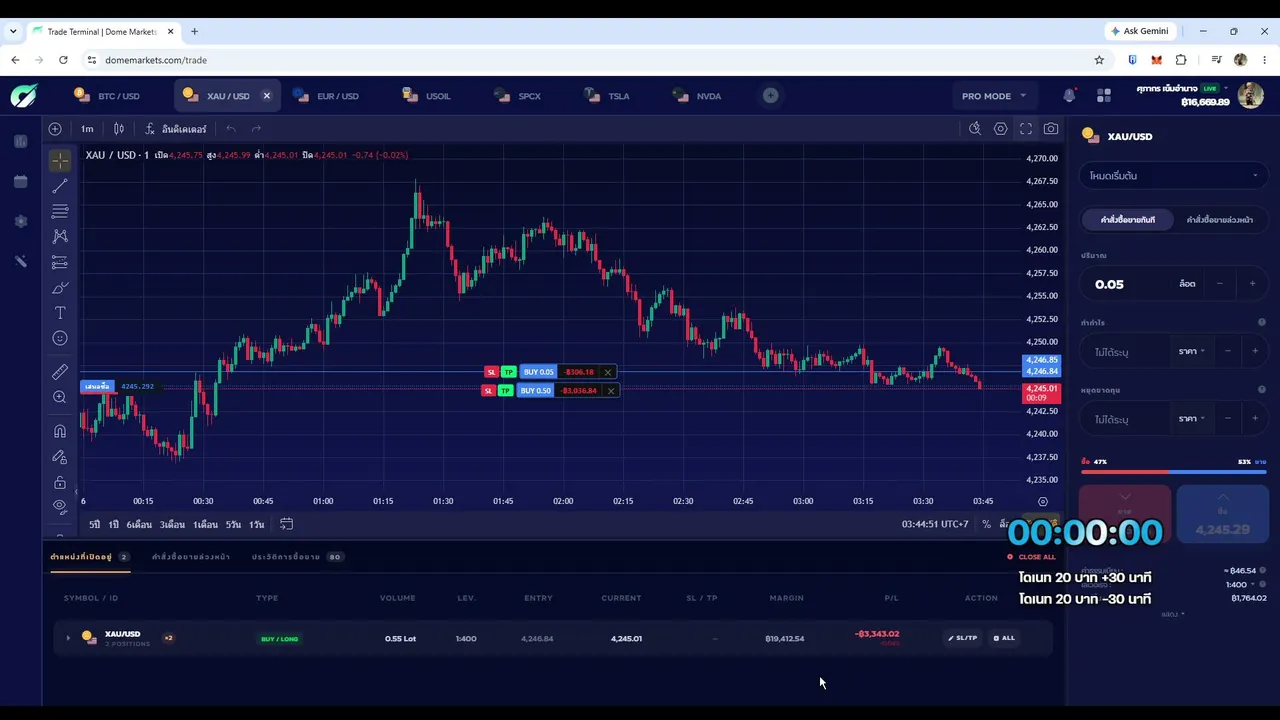This screenshot has height=720, width=1280.
Task: Decrease lot volume with minus button
Action: (x=1220, y=284)
